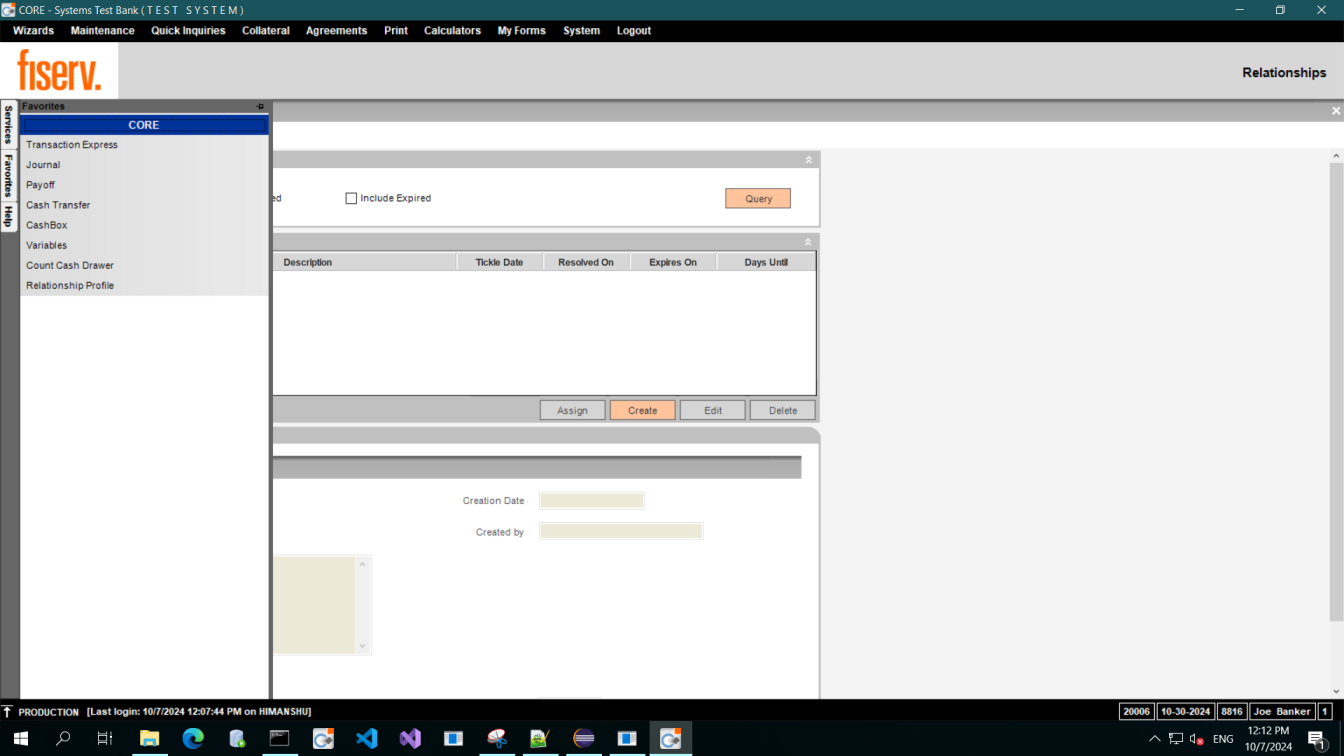Open the Command Prompt taskbar icon
Screen dimensions: 1344x756
coord(280,739)
